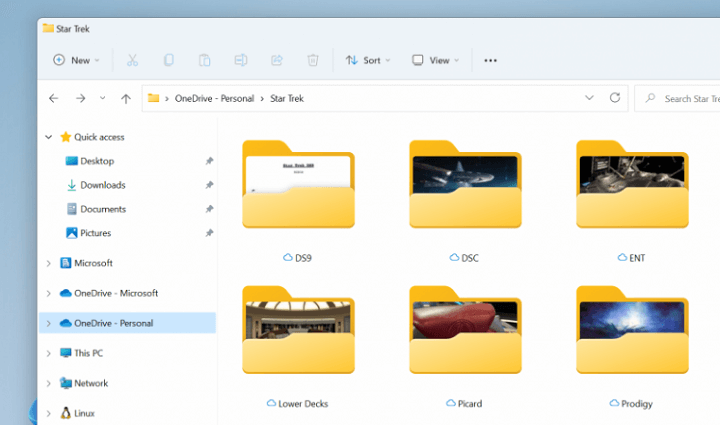Select OneDrive - Microsoft in sidebar
720x425 pixels.
116,293
